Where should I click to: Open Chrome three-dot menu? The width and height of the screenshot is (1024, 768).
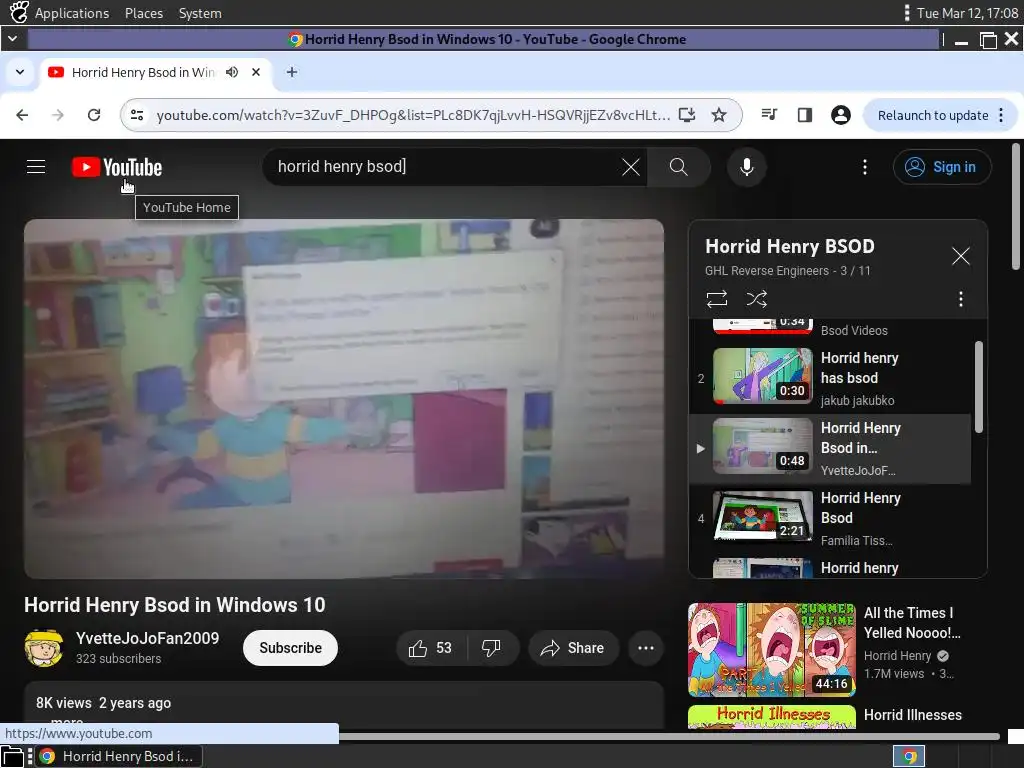click(x=1001, y=116)
